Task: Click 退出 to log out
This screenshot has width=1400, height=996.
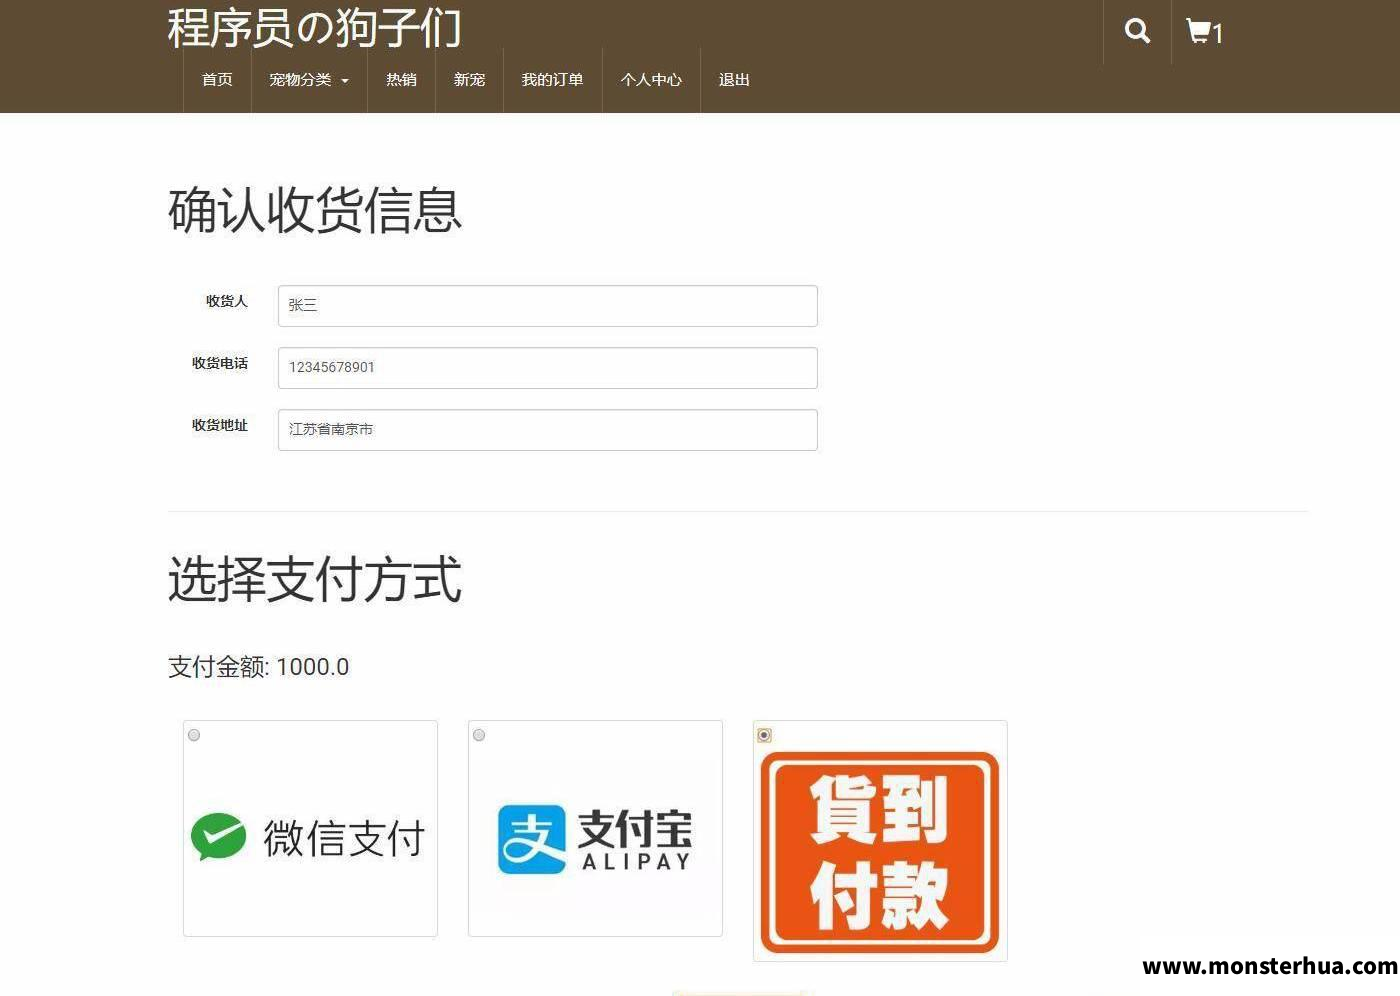Action: click(734, 79)
